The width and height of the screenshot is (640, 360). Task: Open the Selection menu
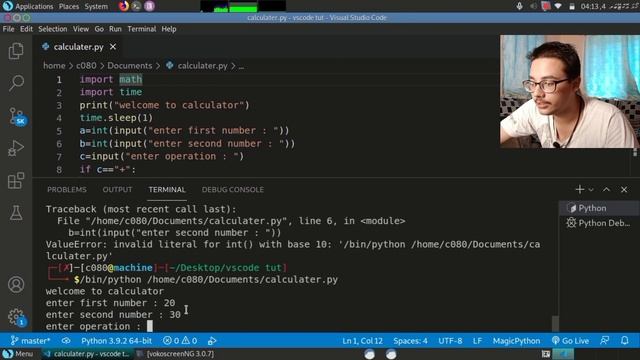coord(53,29)
